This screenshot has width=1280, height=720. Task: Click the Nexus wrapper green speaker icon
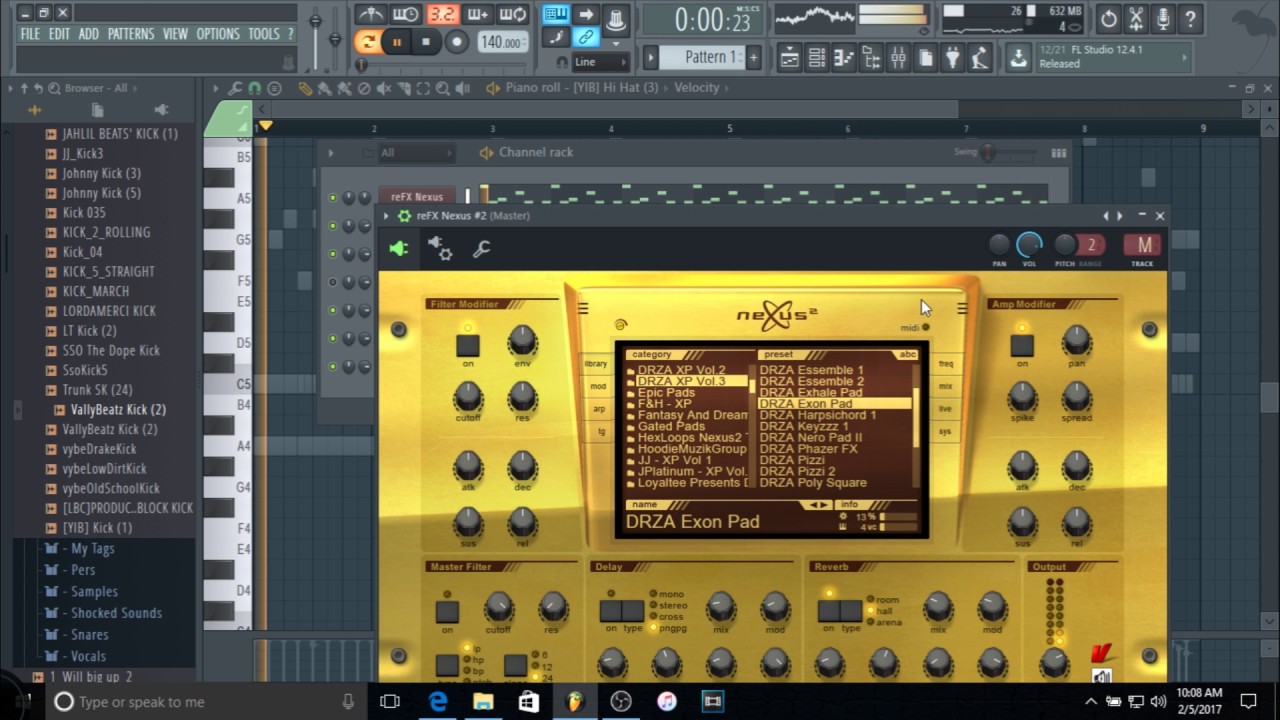[x=399, y=249]
